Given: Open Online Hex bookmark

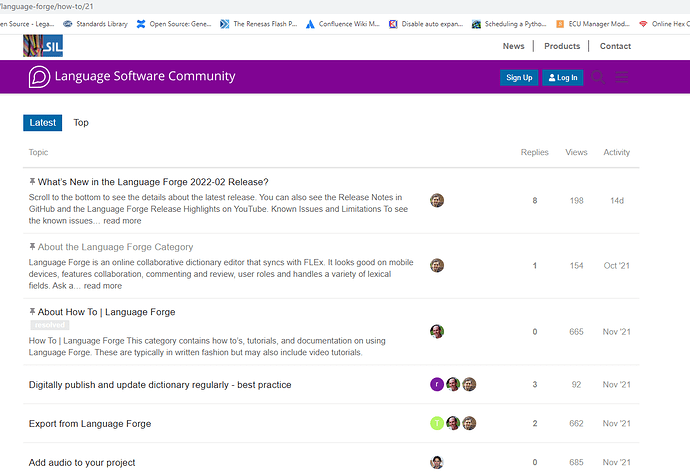Looking at the screenshot, I should pos(664,24).
